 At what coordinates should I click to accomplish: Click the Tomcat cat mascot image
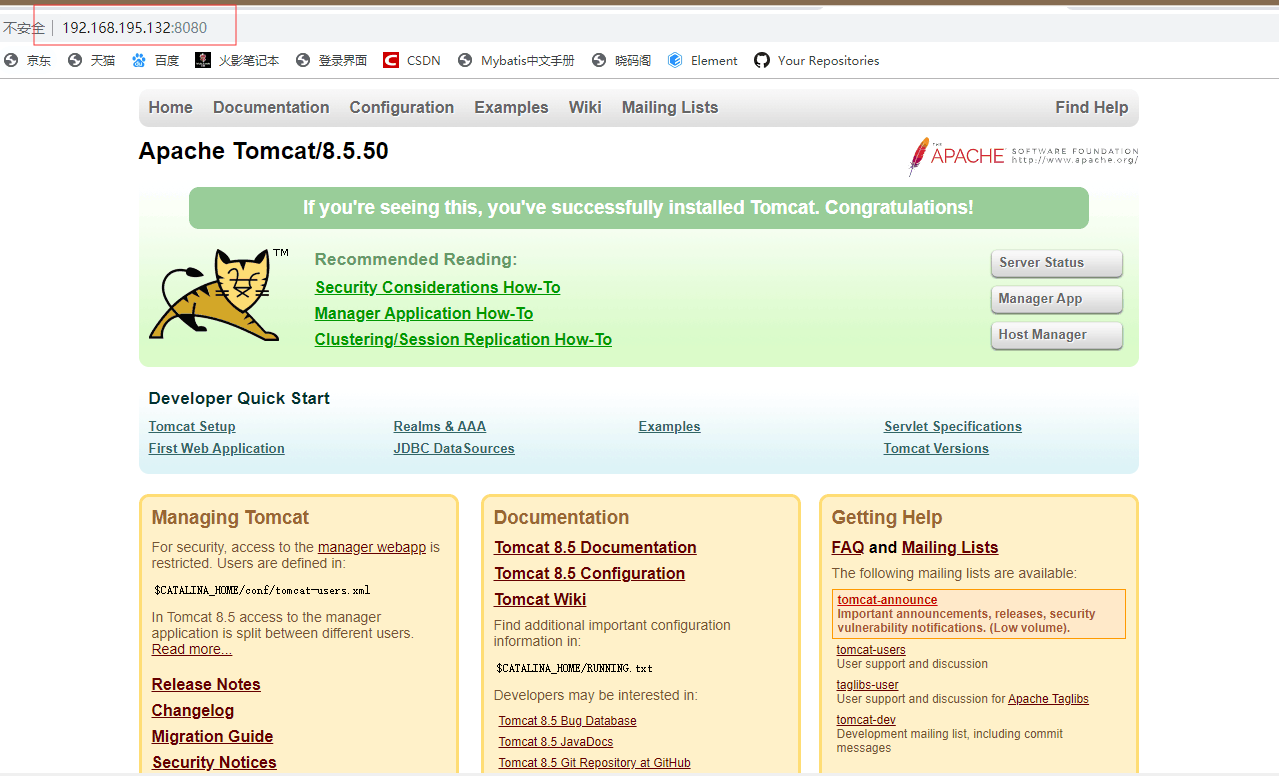[219, 294]
